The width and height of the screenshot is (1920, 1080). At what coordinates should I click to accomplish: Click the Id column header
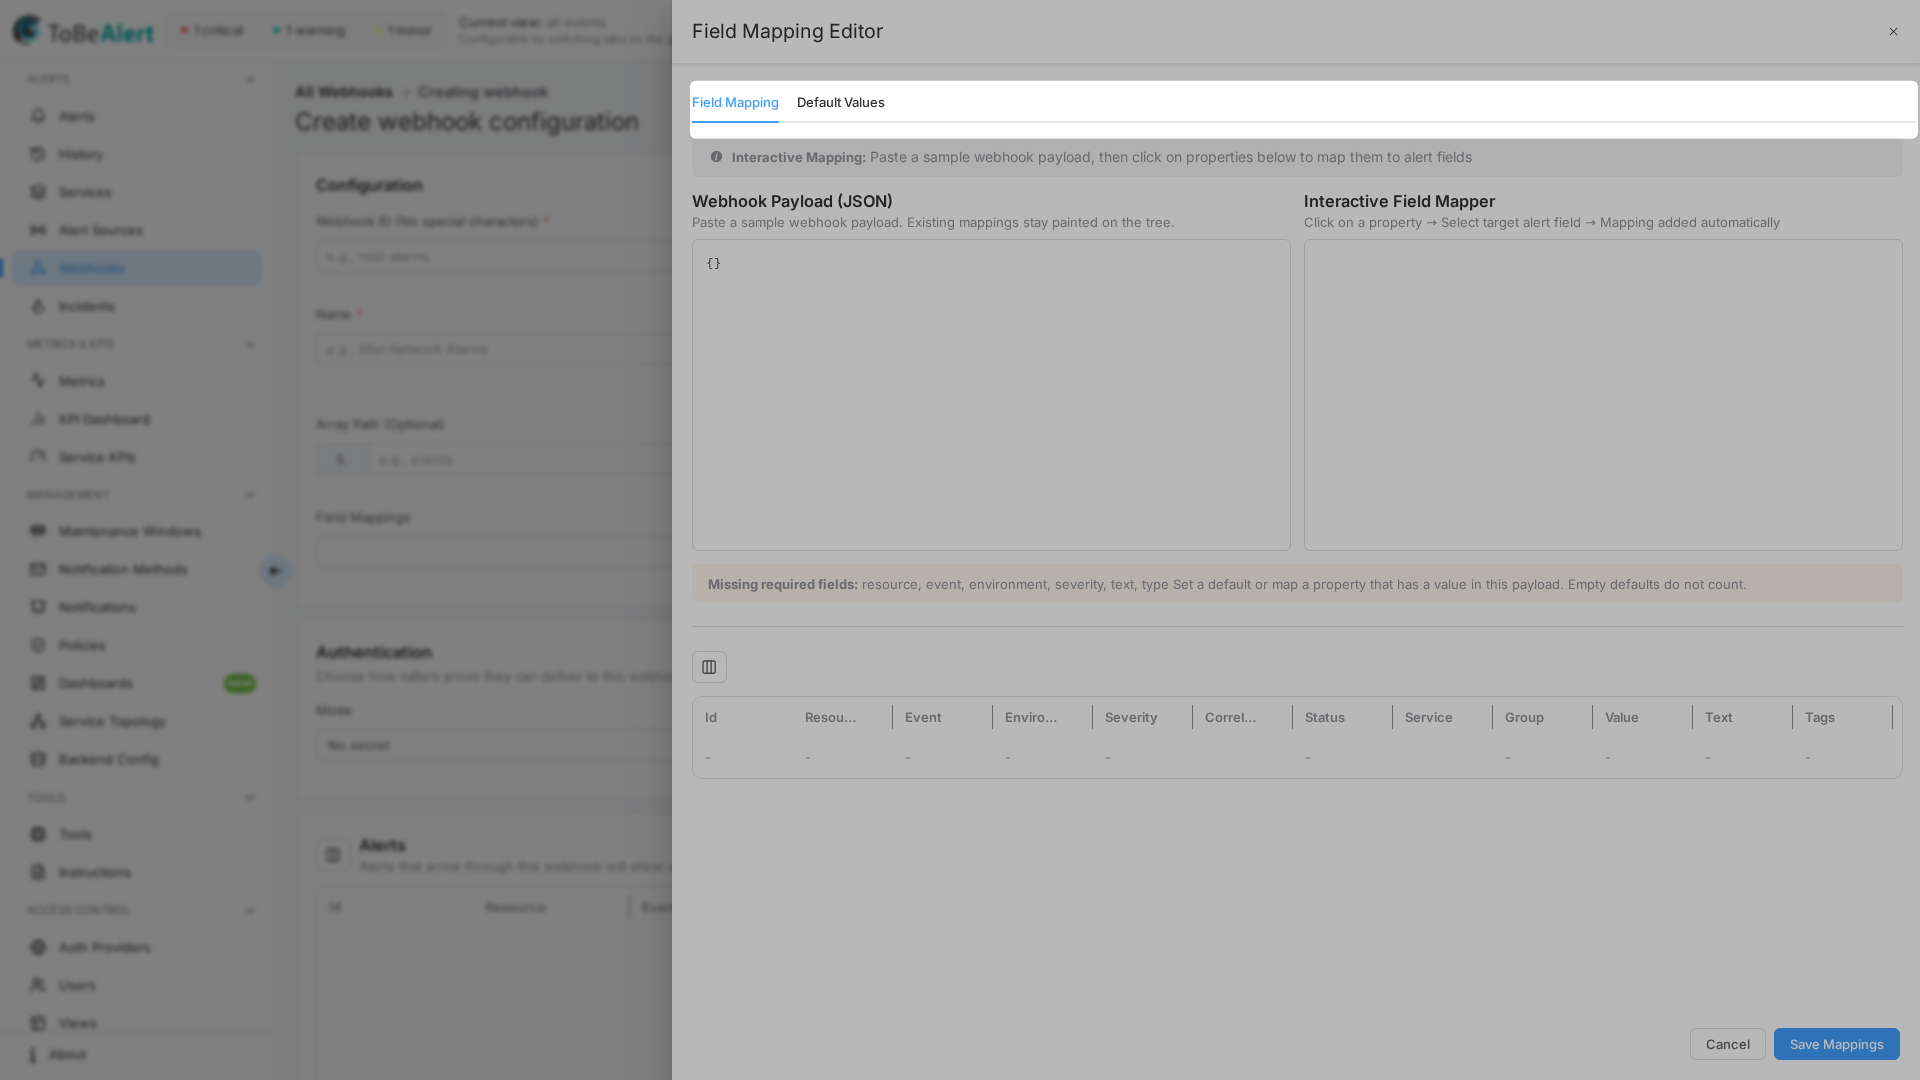pos(710,717)
